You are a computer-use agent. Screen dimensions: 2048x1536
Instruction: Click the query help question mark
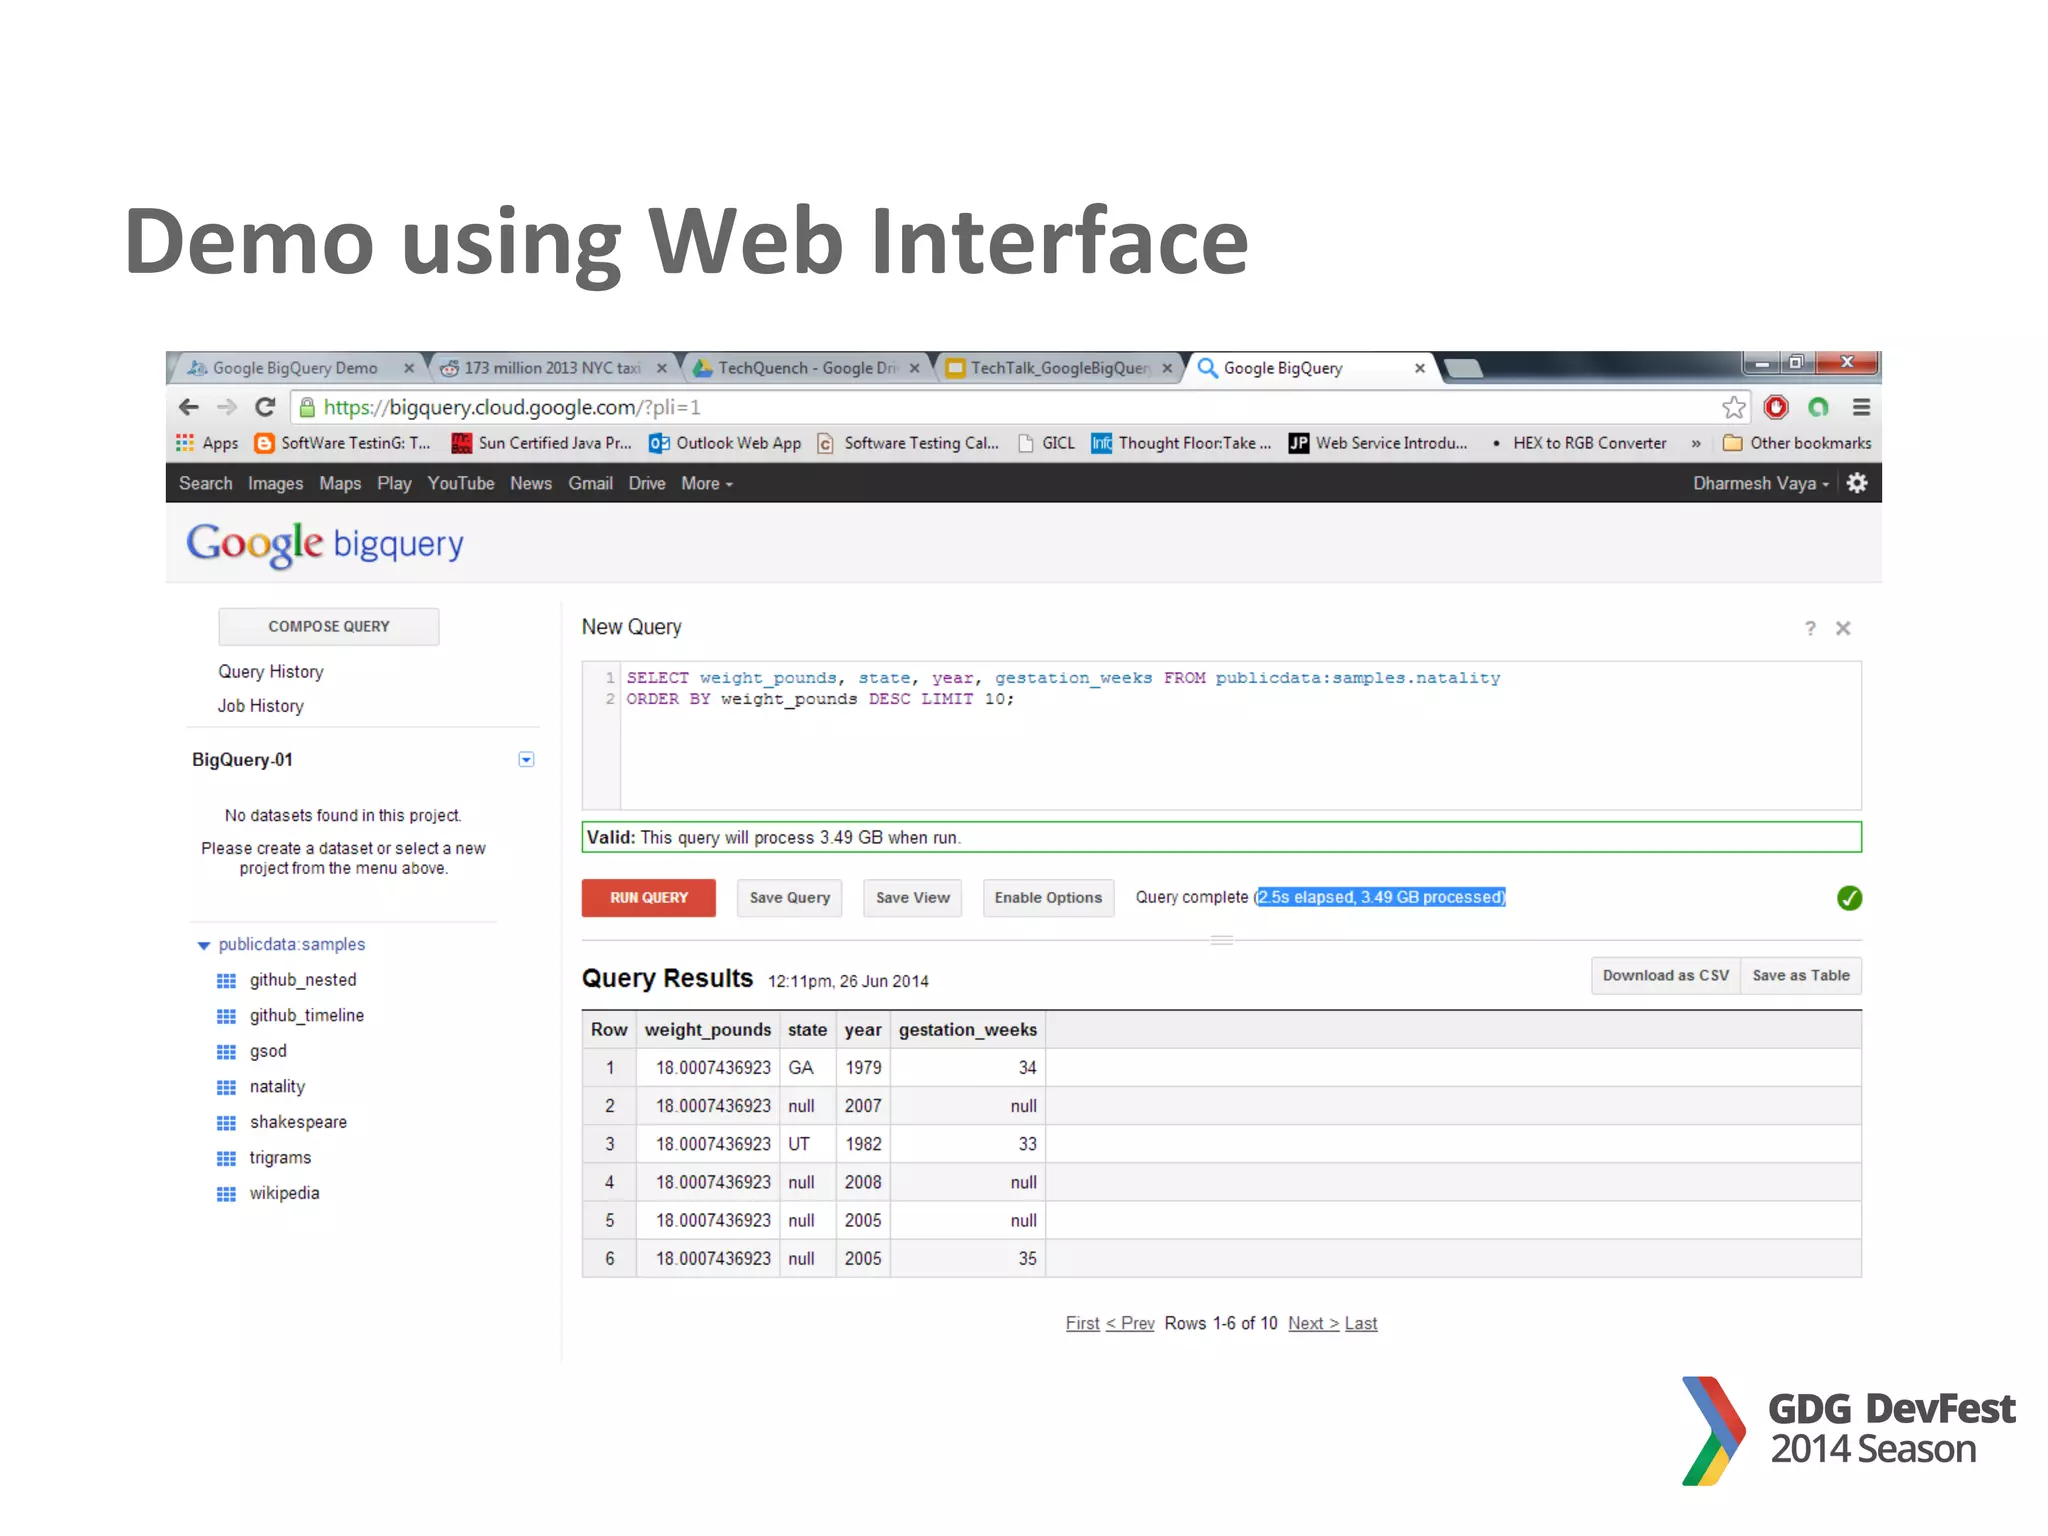point(1810,628)
